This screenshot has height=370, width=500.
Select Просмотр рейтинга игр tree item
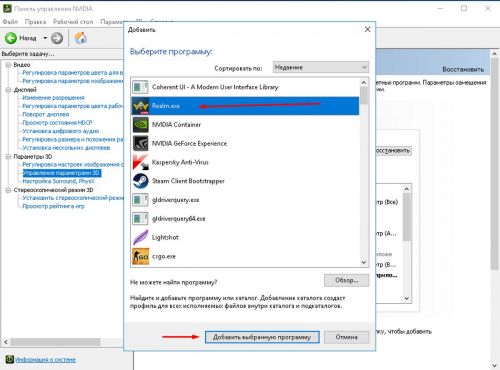click(53, 206)
